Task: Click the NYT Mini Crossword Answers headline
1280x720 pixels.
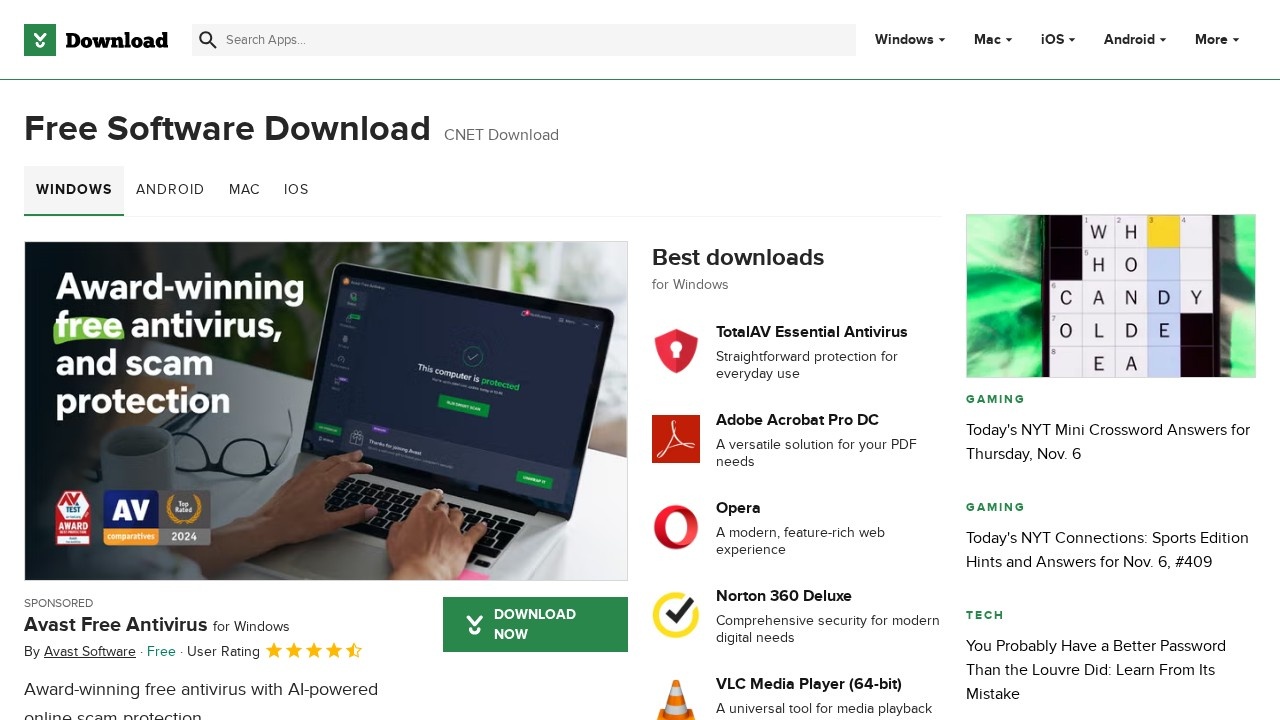Action: click(x=1107, y=442)
